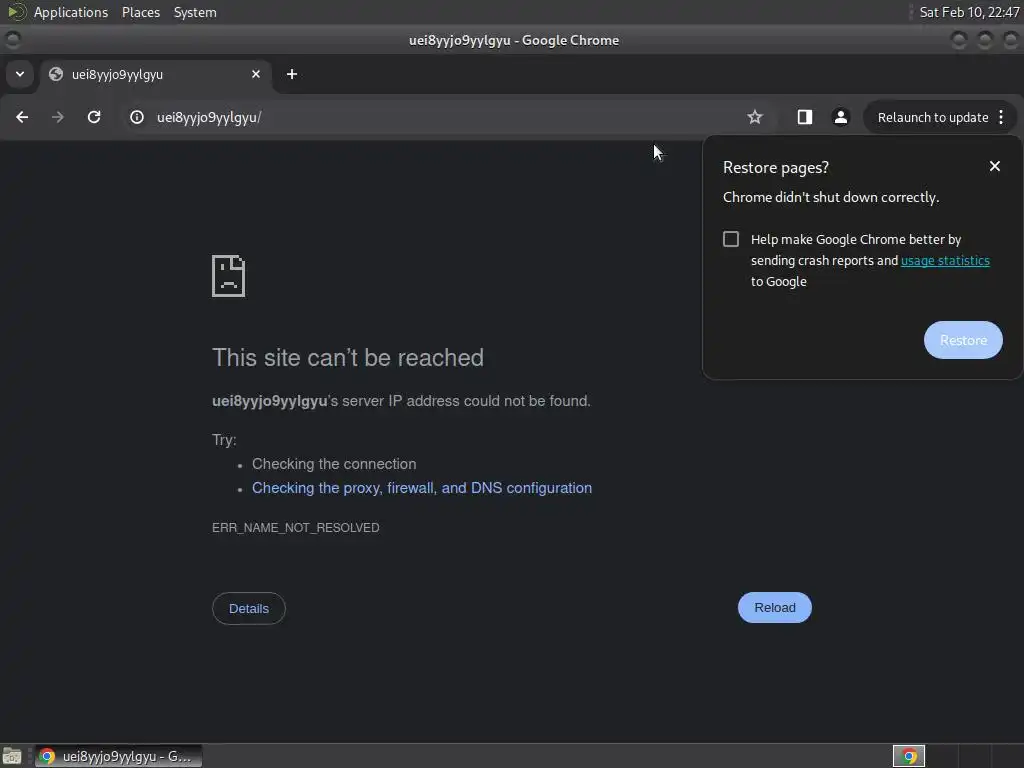Click ERR_NAME_NOT_RESOLVED error code text
Viewport: 1024px width, 768px height.
pos(295,528)
